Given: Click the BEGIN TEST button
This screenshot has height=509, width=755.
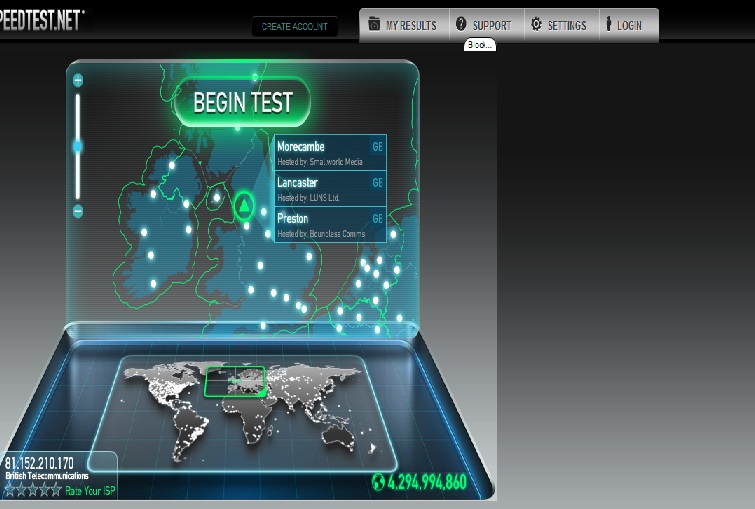Looking at the screenshot, I should (242, 102).
